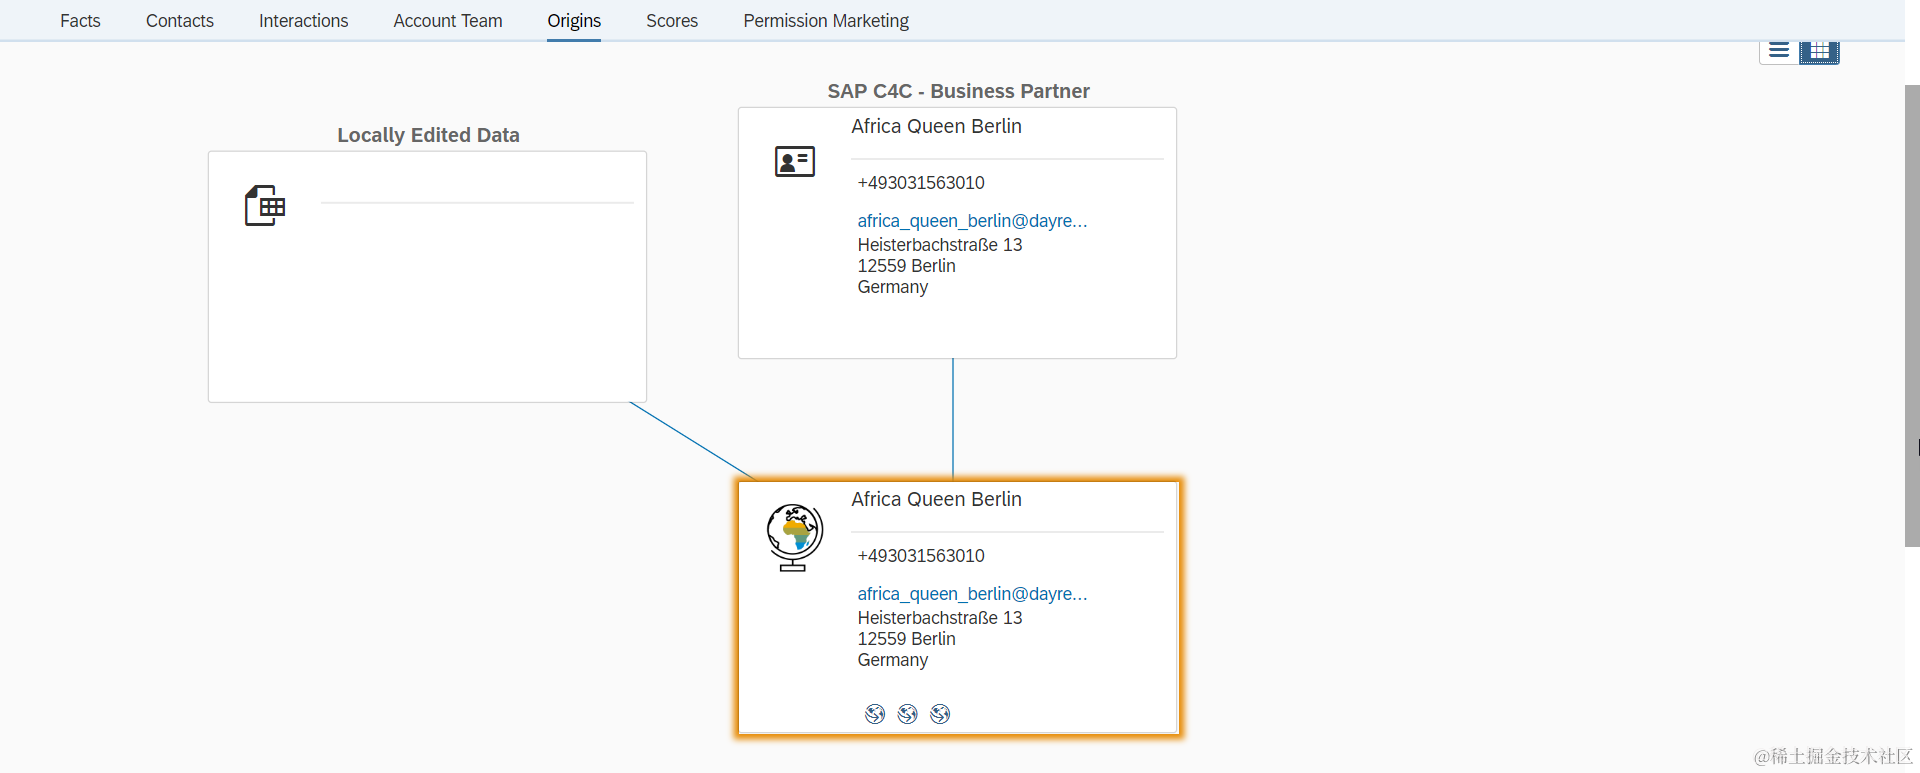Click the business card icon in SAP C4C card

pyautogui.click(x=795, y=161)
